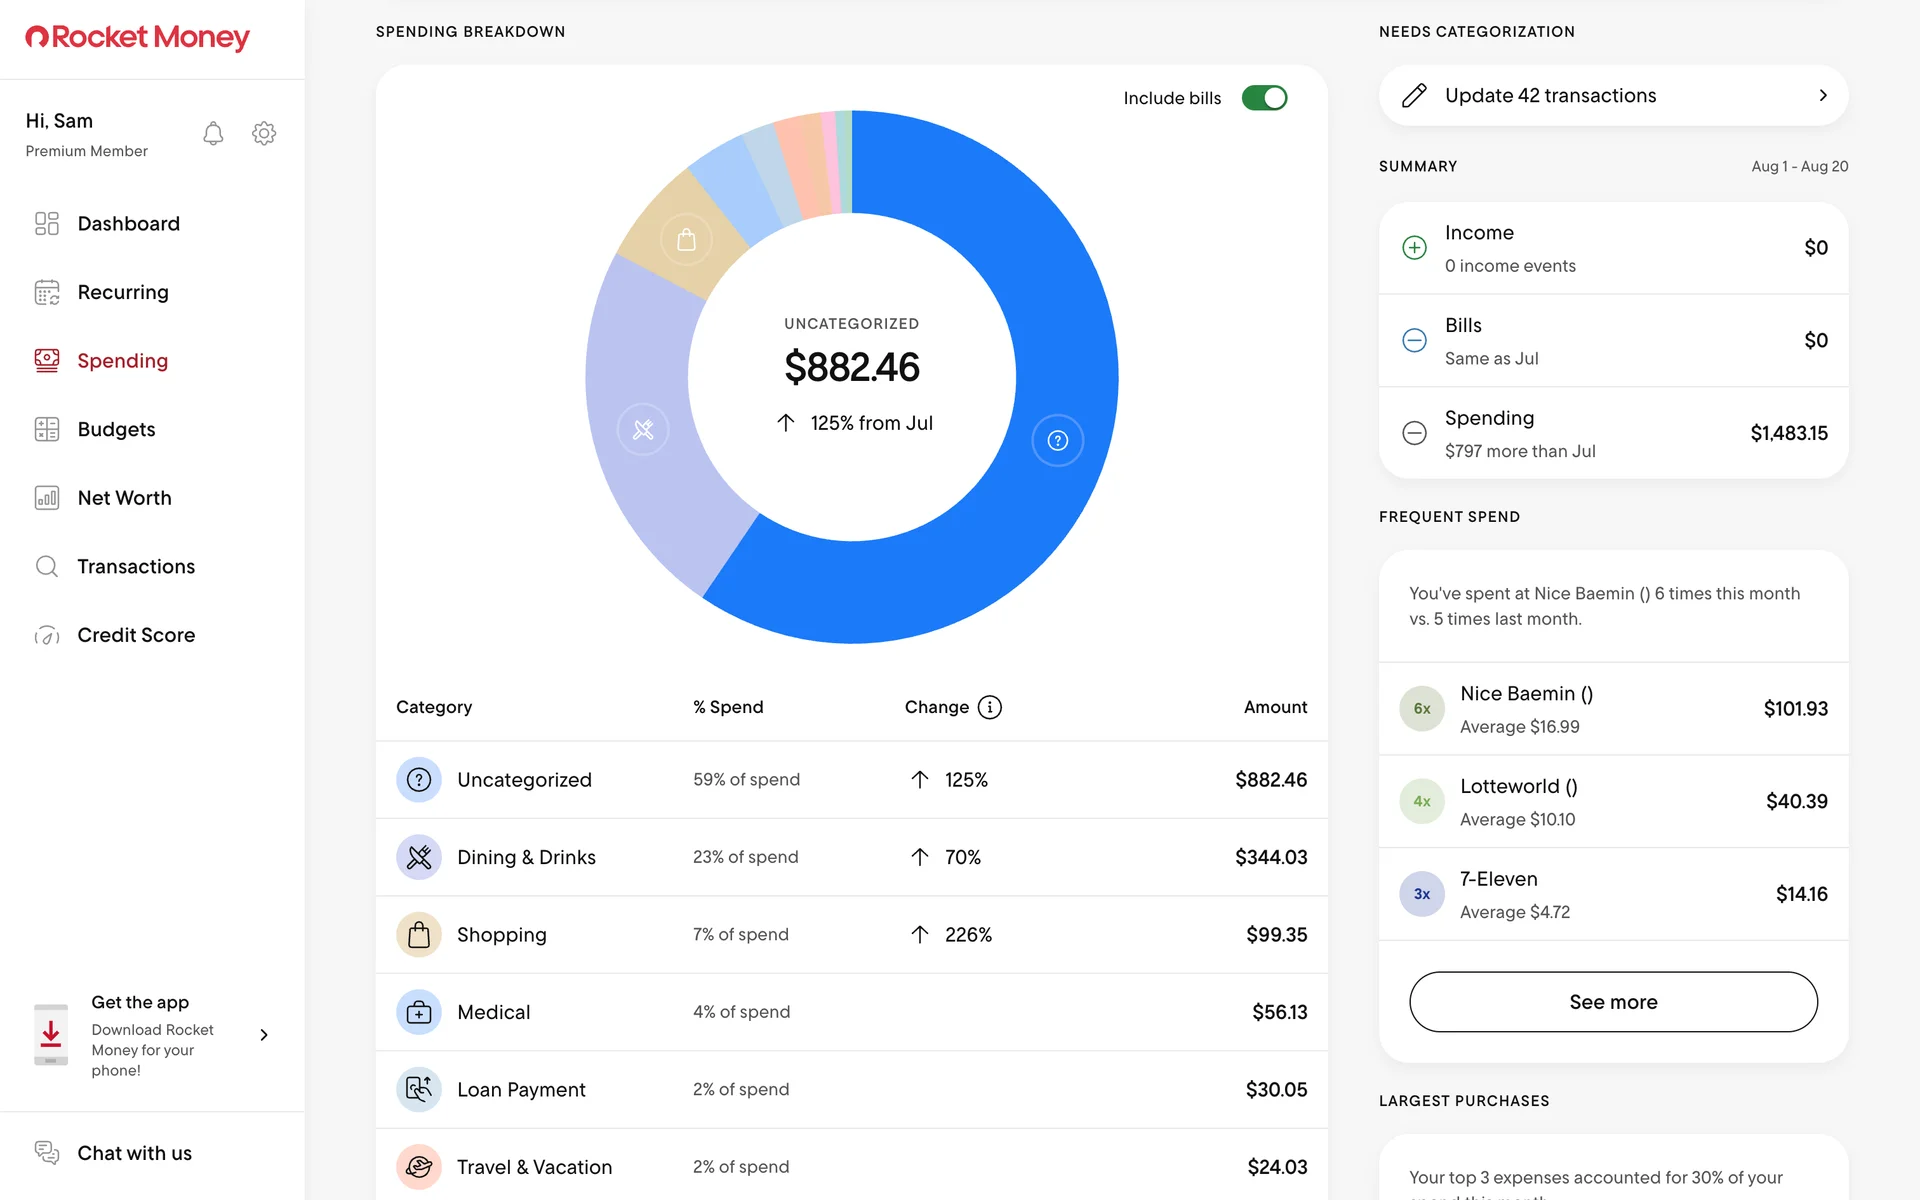Viewport: 1920px width, 1200px height.
Task: Open the Budgets page in the sidebar
Action: pos(116,430)
